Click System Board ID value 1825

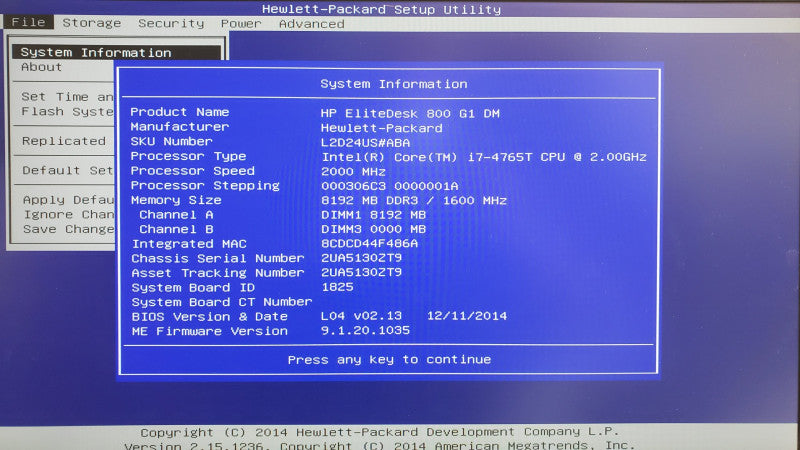(x=338, y=287)
